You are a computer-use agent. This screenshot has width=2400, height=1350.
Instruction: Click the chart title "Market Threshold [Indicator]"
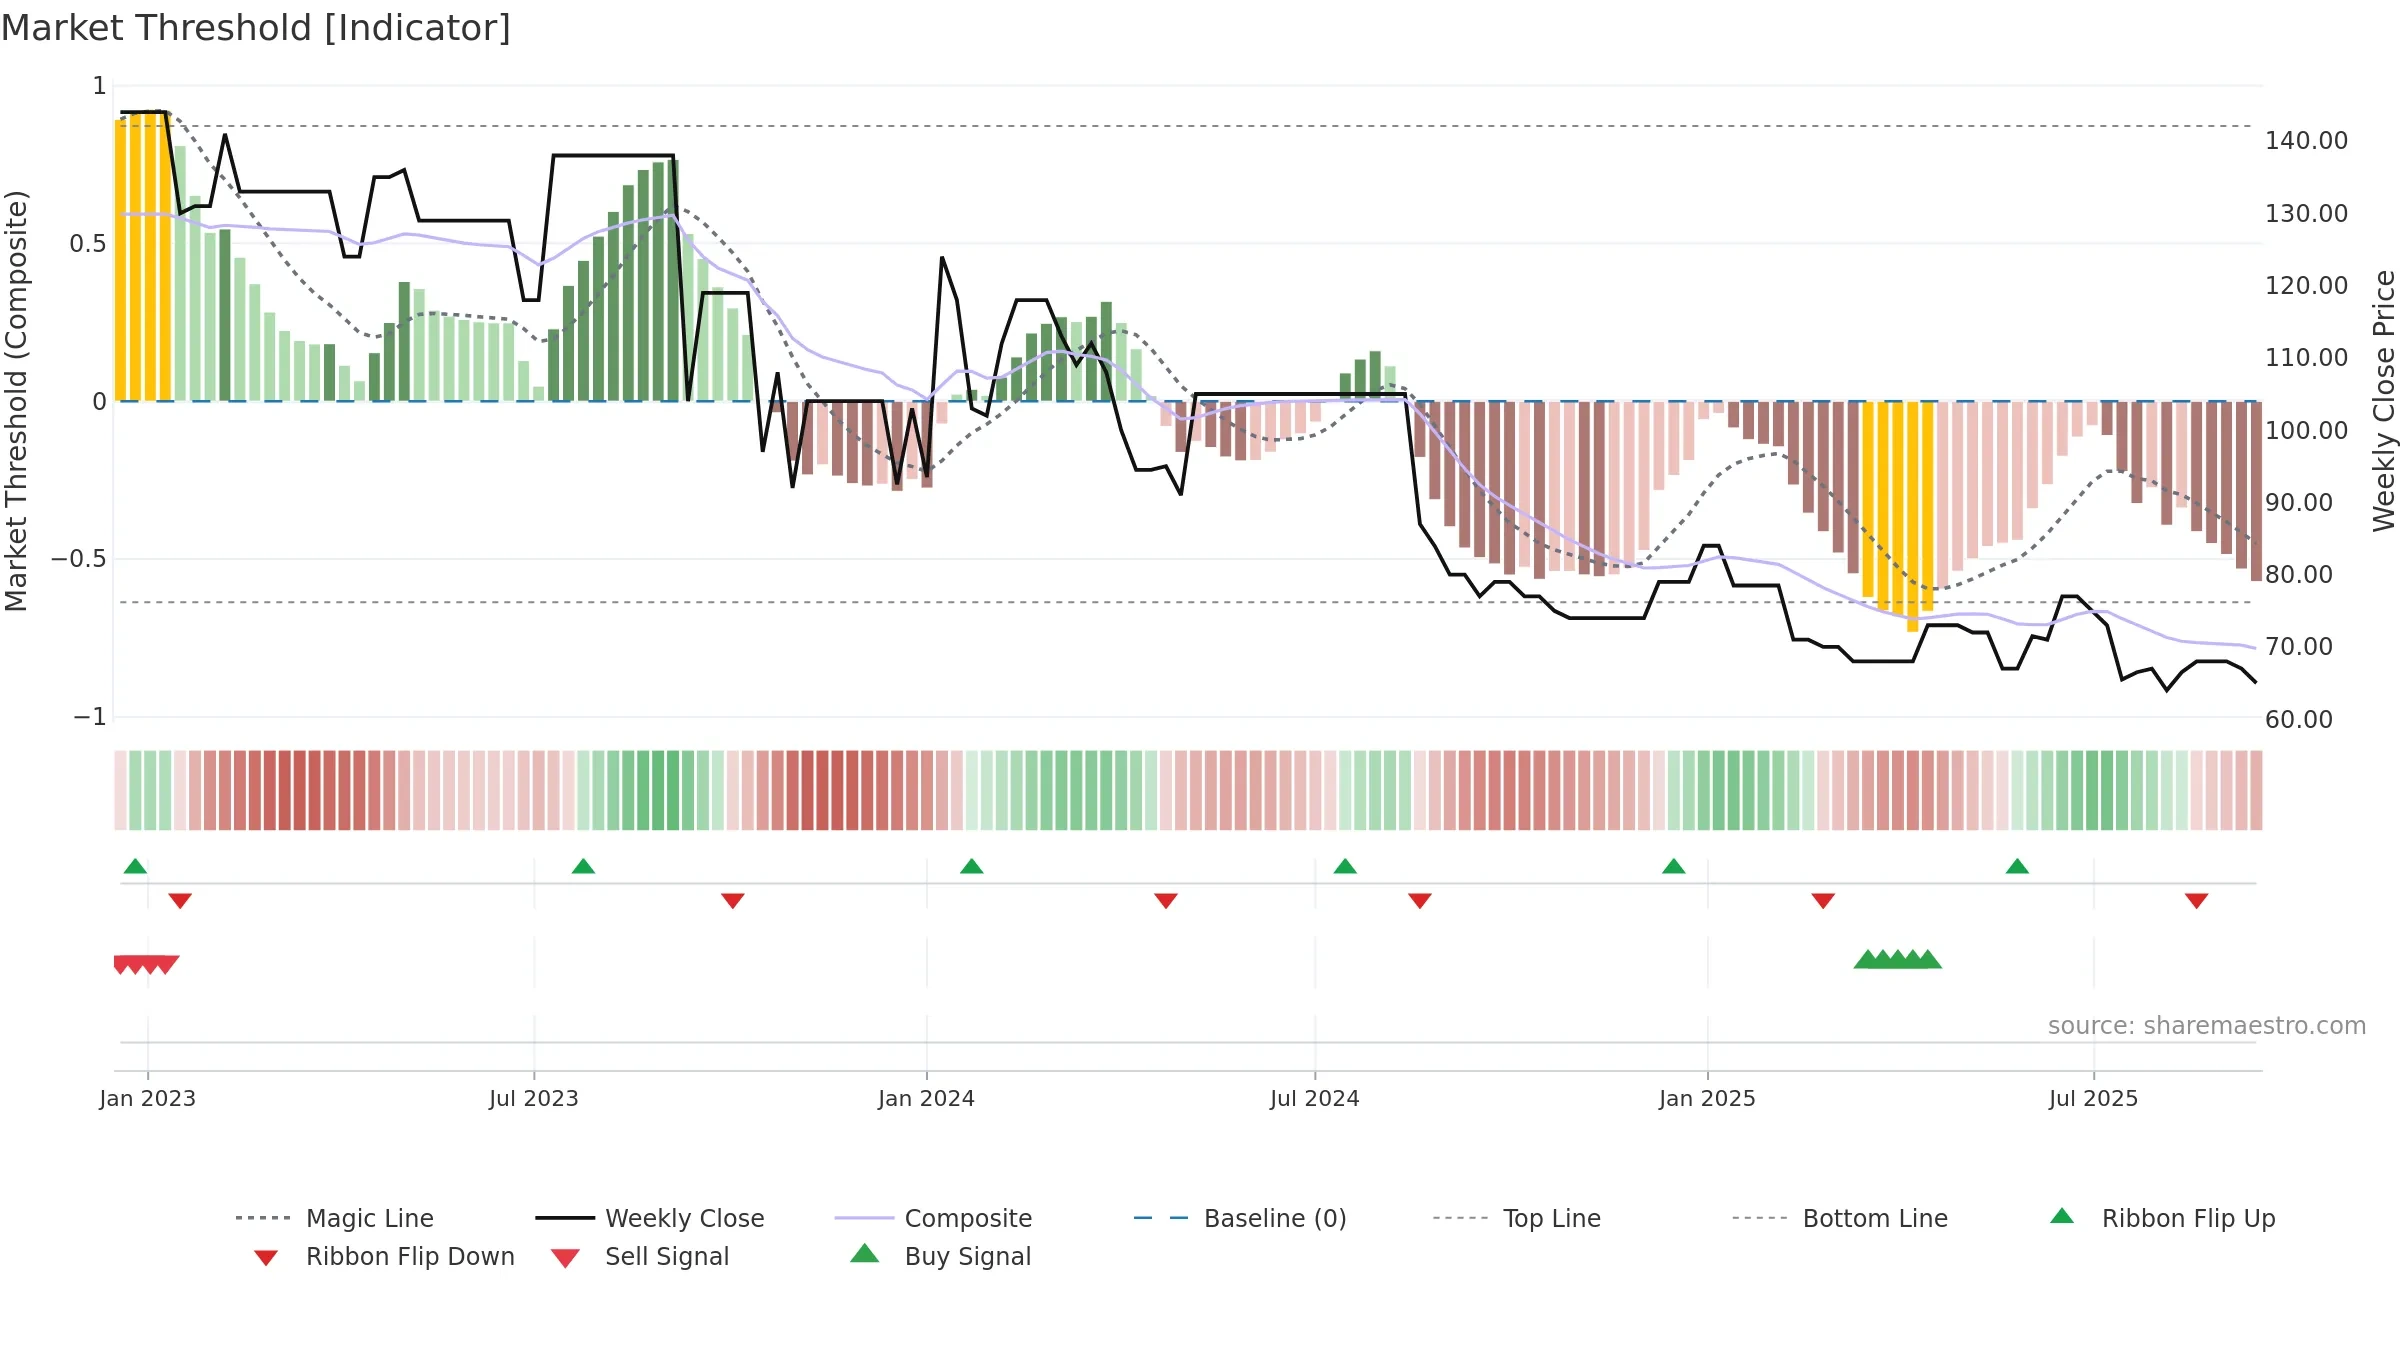coord(256,28)
